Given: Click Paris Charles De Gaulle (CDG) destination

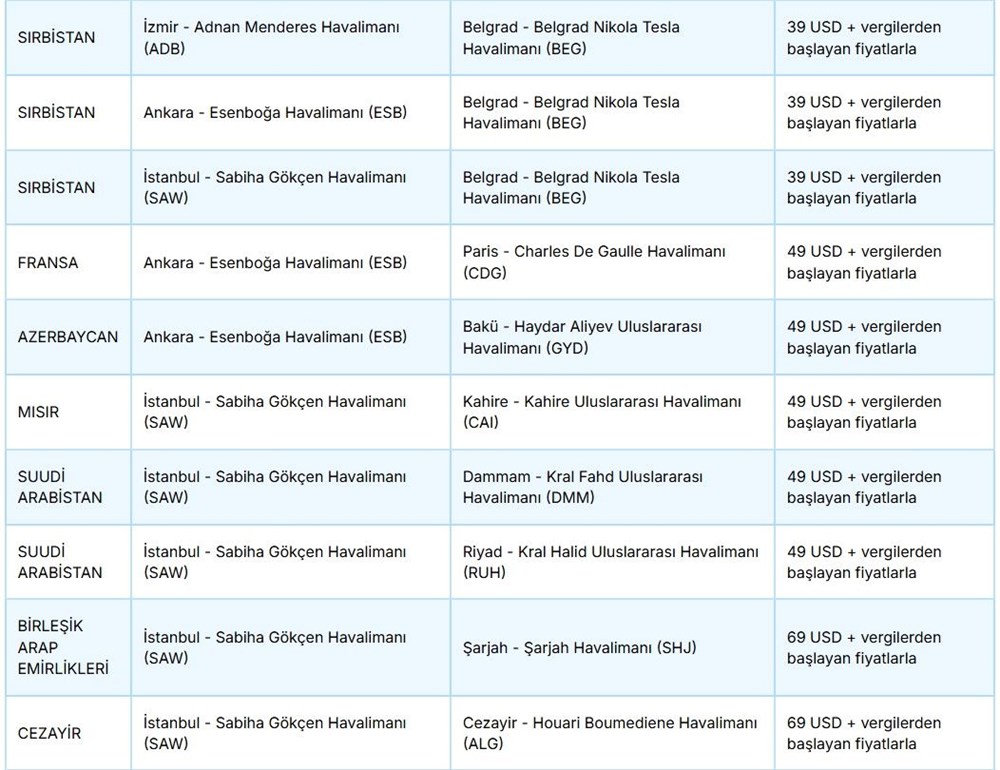Looking at the screenshot, I should pos(612,262).
